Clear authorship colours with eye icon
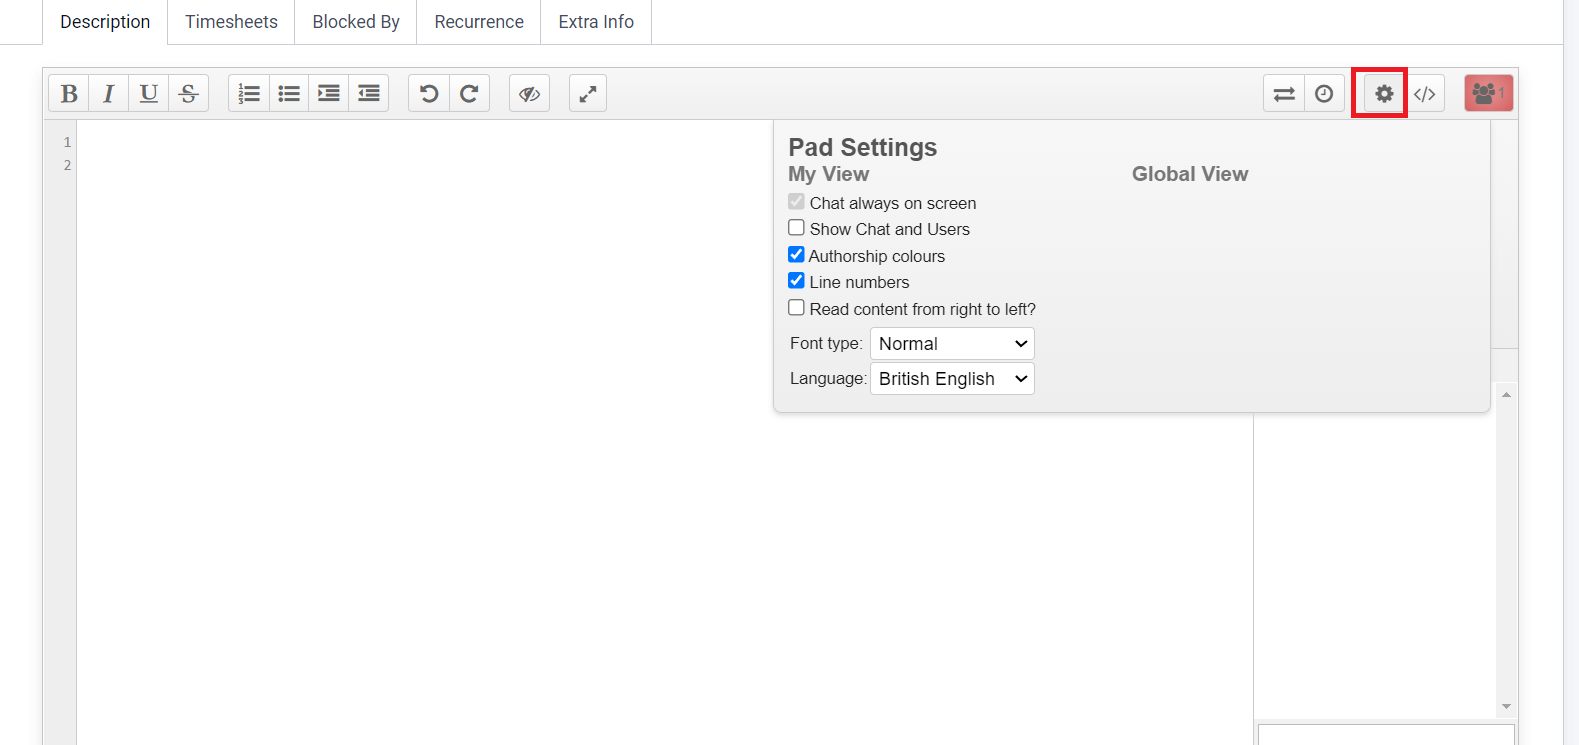 [x=529, y=94]
